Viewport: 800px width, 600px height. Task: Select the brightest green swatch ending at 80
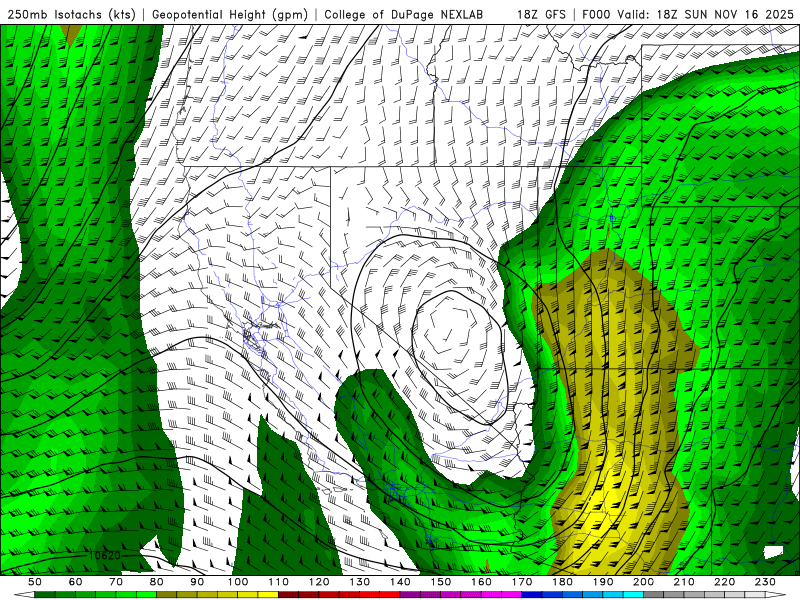[146, 594]
